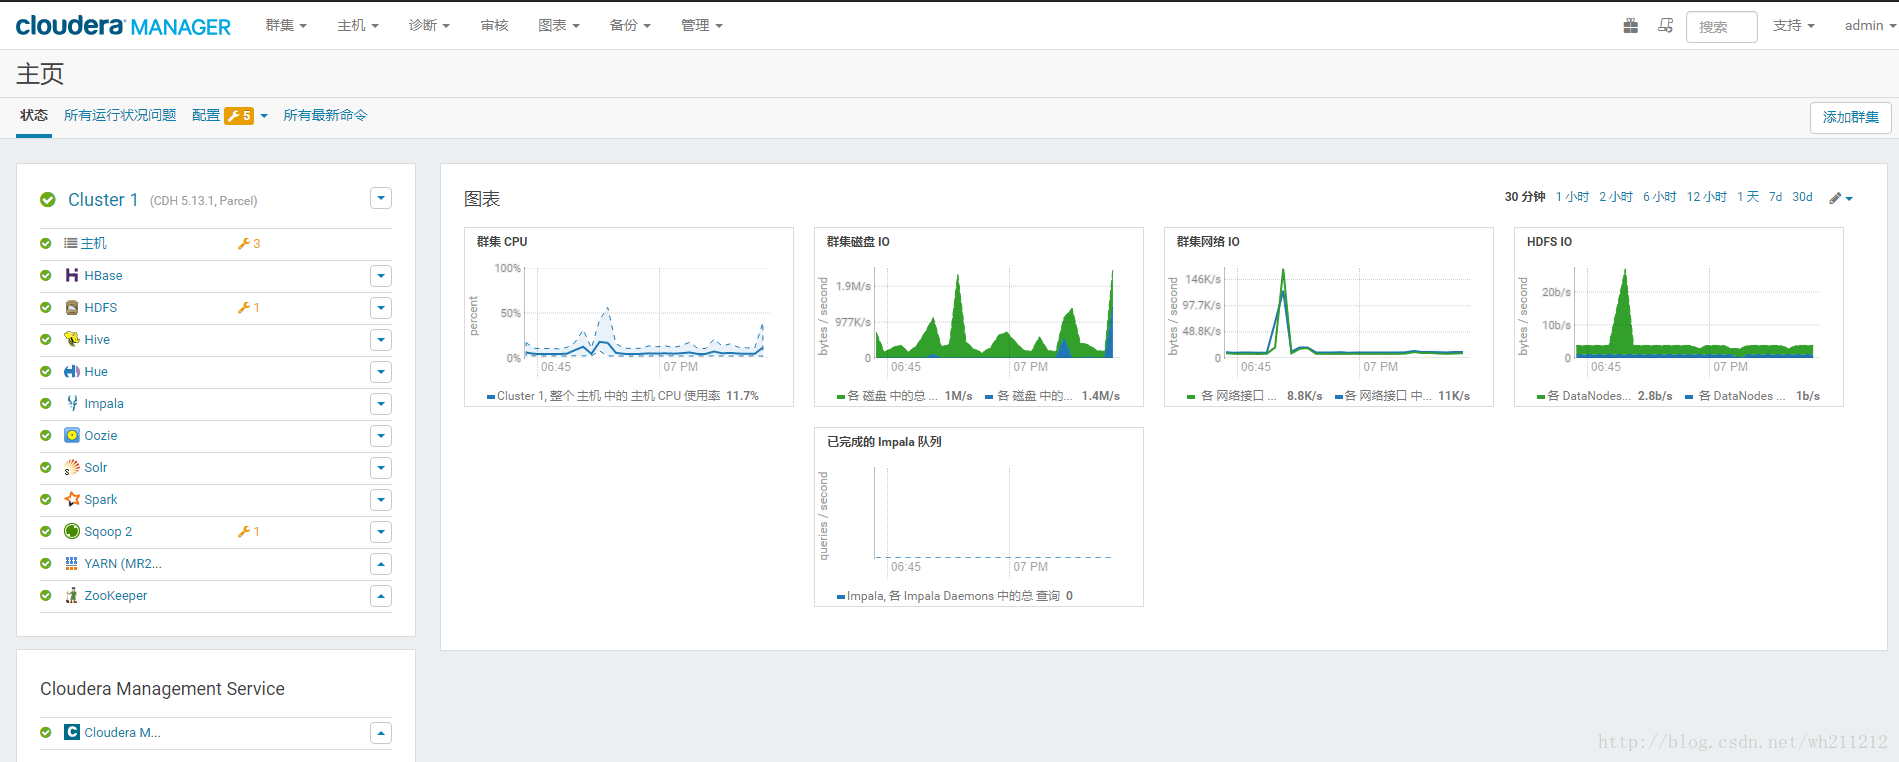Switch to 所有运行状况问题 tab
This screenshot has width=1899, height=762.
pyautogui.click(x=120, y=115)
